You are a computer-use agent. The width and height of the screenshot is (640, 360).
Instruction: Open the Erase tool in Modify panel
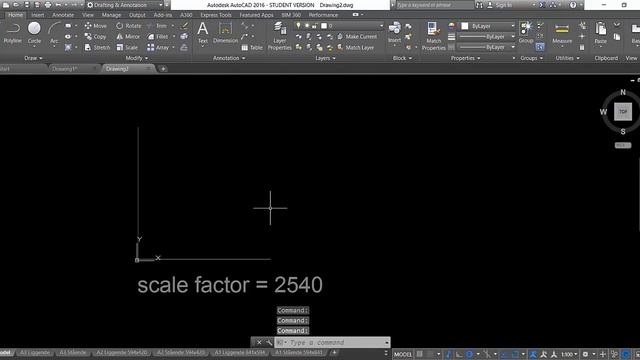point(185,26)
